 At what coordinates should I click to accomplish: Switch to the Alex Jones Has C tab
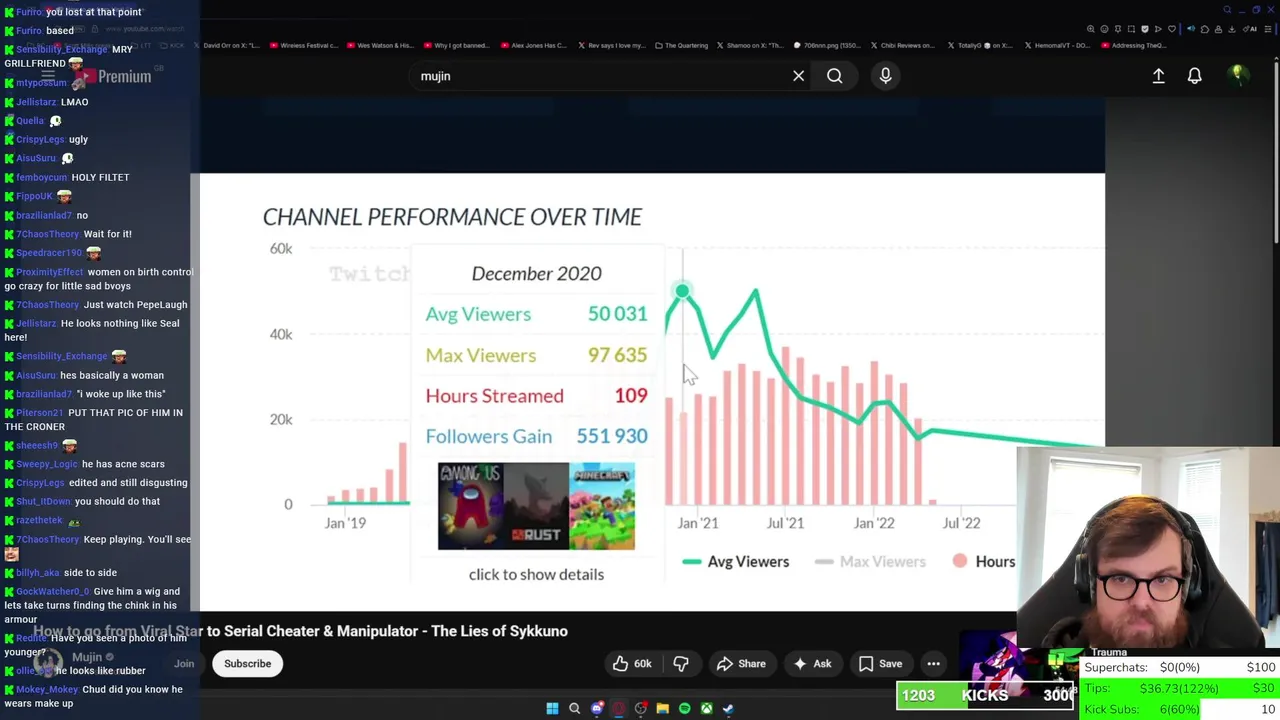[536, 46]
